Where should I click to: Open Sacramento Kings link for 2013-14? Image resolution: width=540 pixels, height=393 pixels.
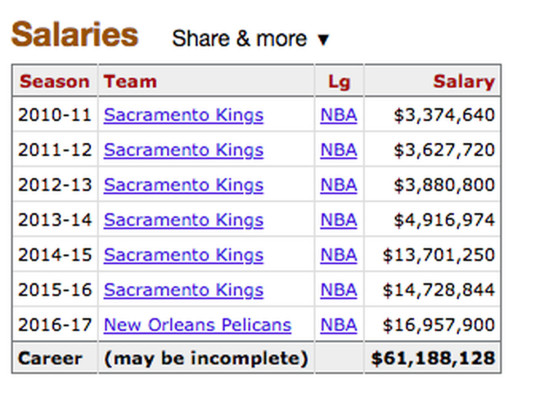184,220
